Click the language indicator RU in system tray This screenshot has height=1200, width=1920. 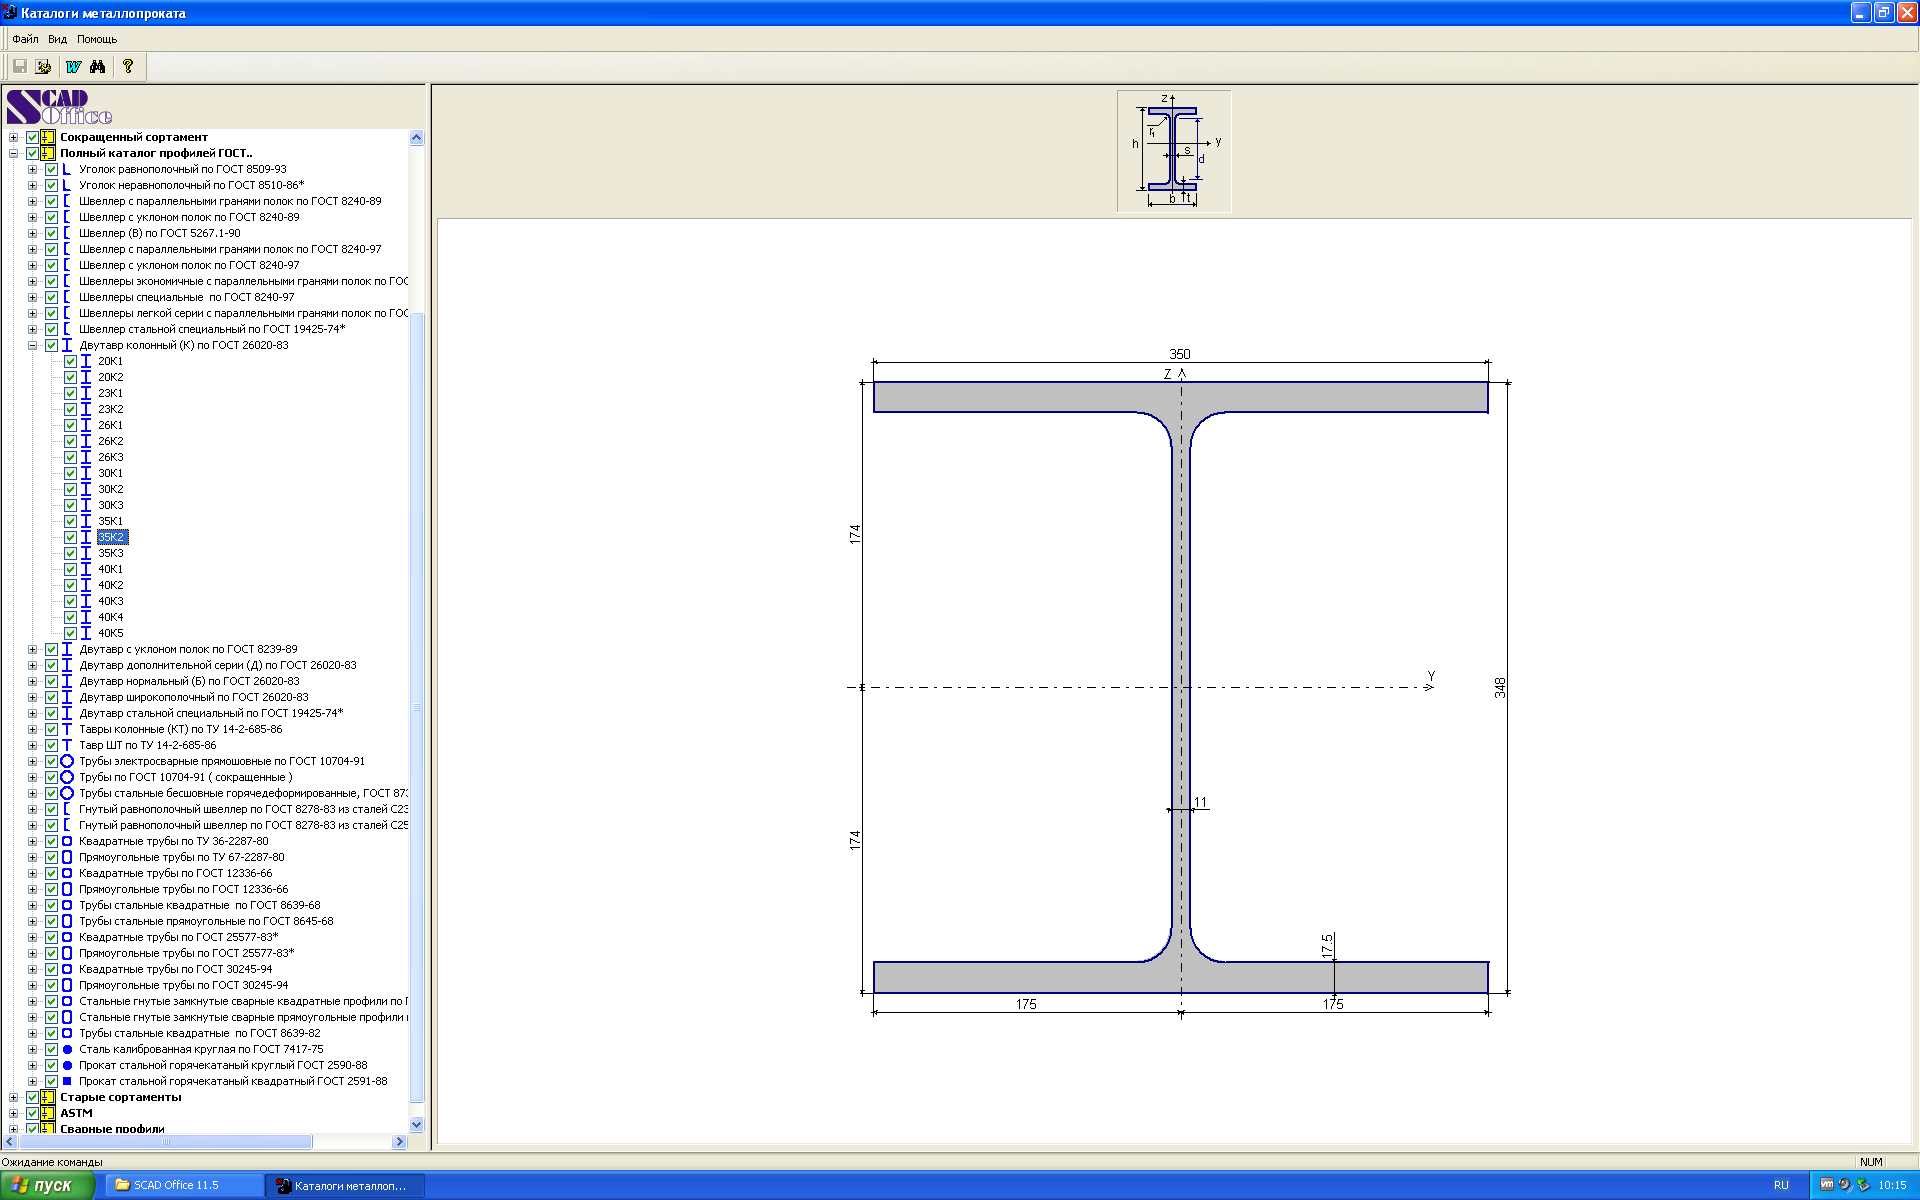(1781, 1185)
